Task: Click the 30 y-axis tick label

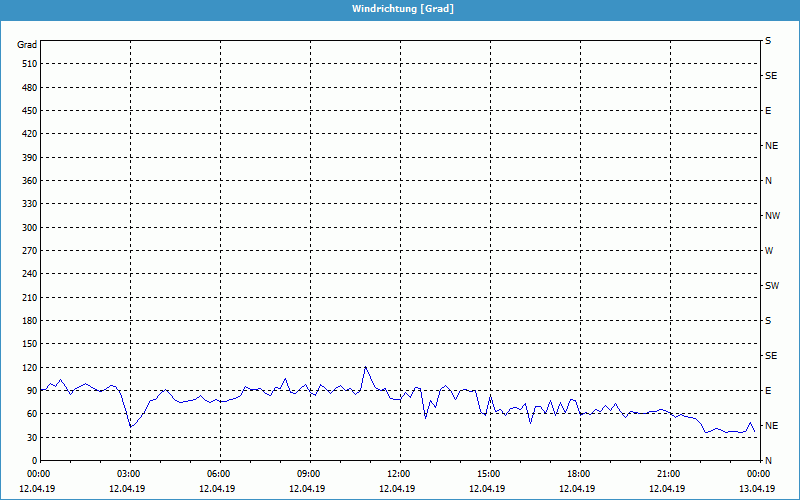Action: click(x=30, y=438)
